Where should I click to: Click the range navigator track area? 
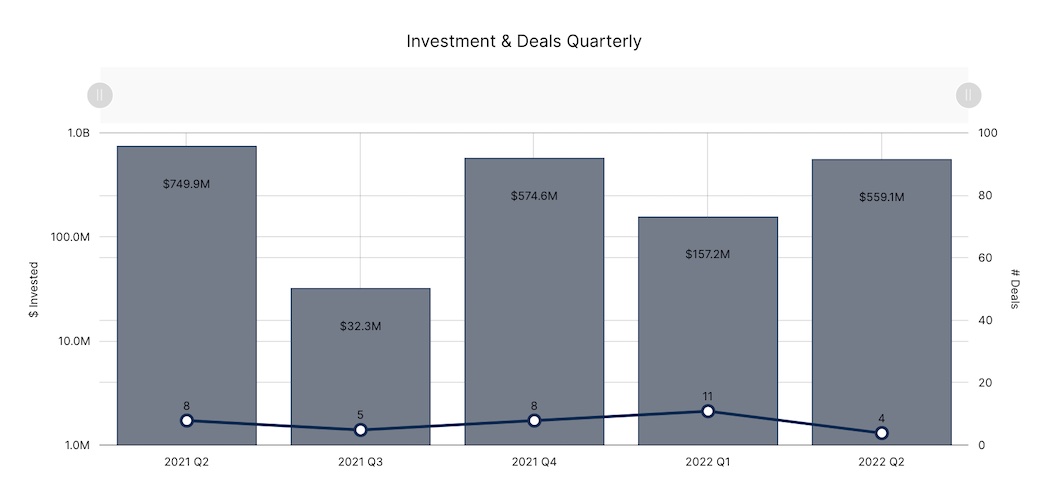pyautogui.click(x=534, y=95)
